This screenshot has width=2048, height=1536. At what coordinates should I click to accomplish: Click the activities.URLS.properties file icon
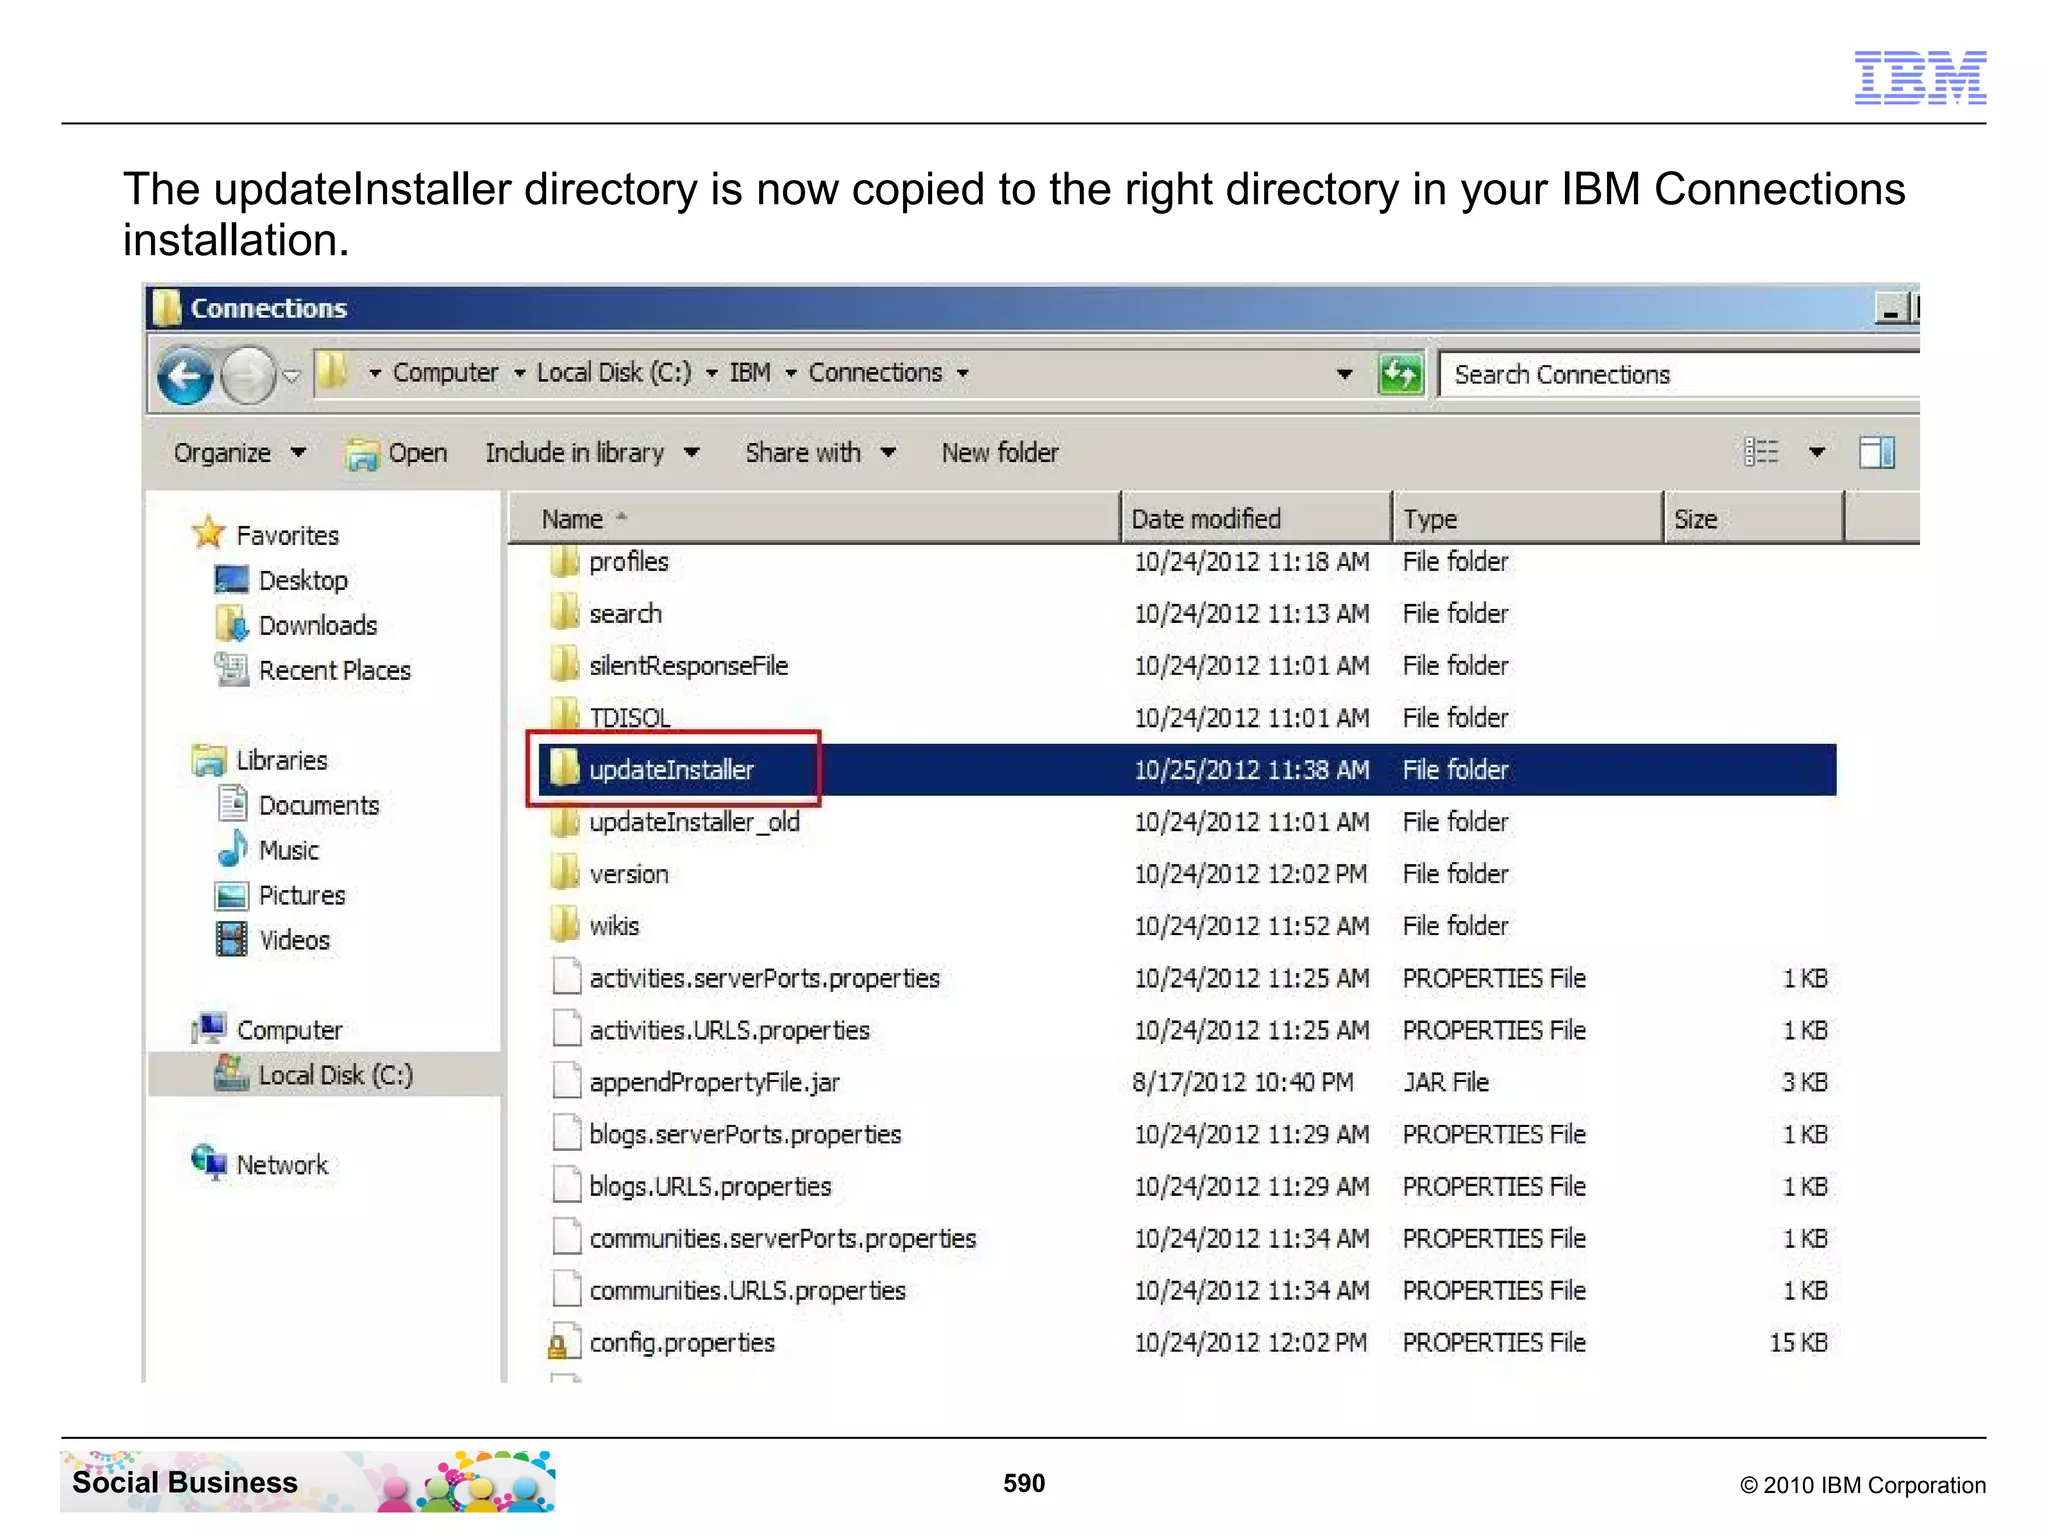(x=567, y=1029)
